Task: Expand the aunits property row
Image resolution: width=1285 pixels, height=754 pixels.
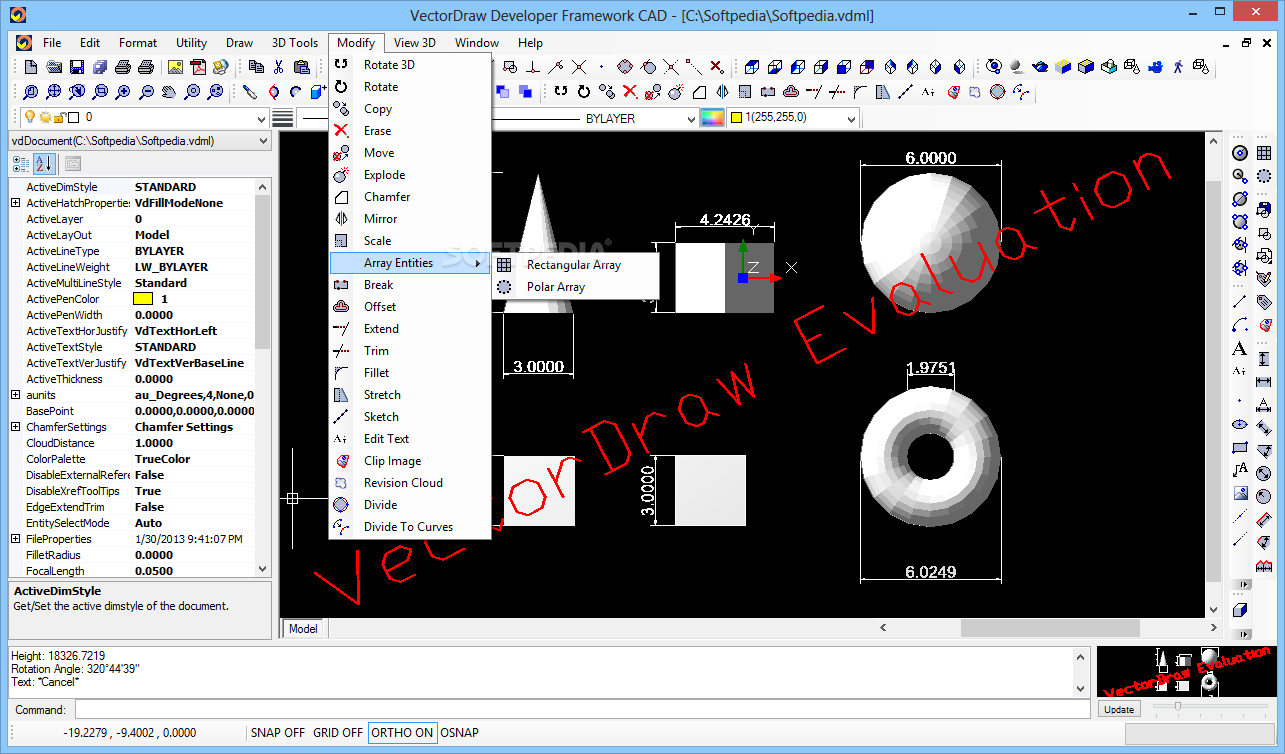Action: [16, 395]
